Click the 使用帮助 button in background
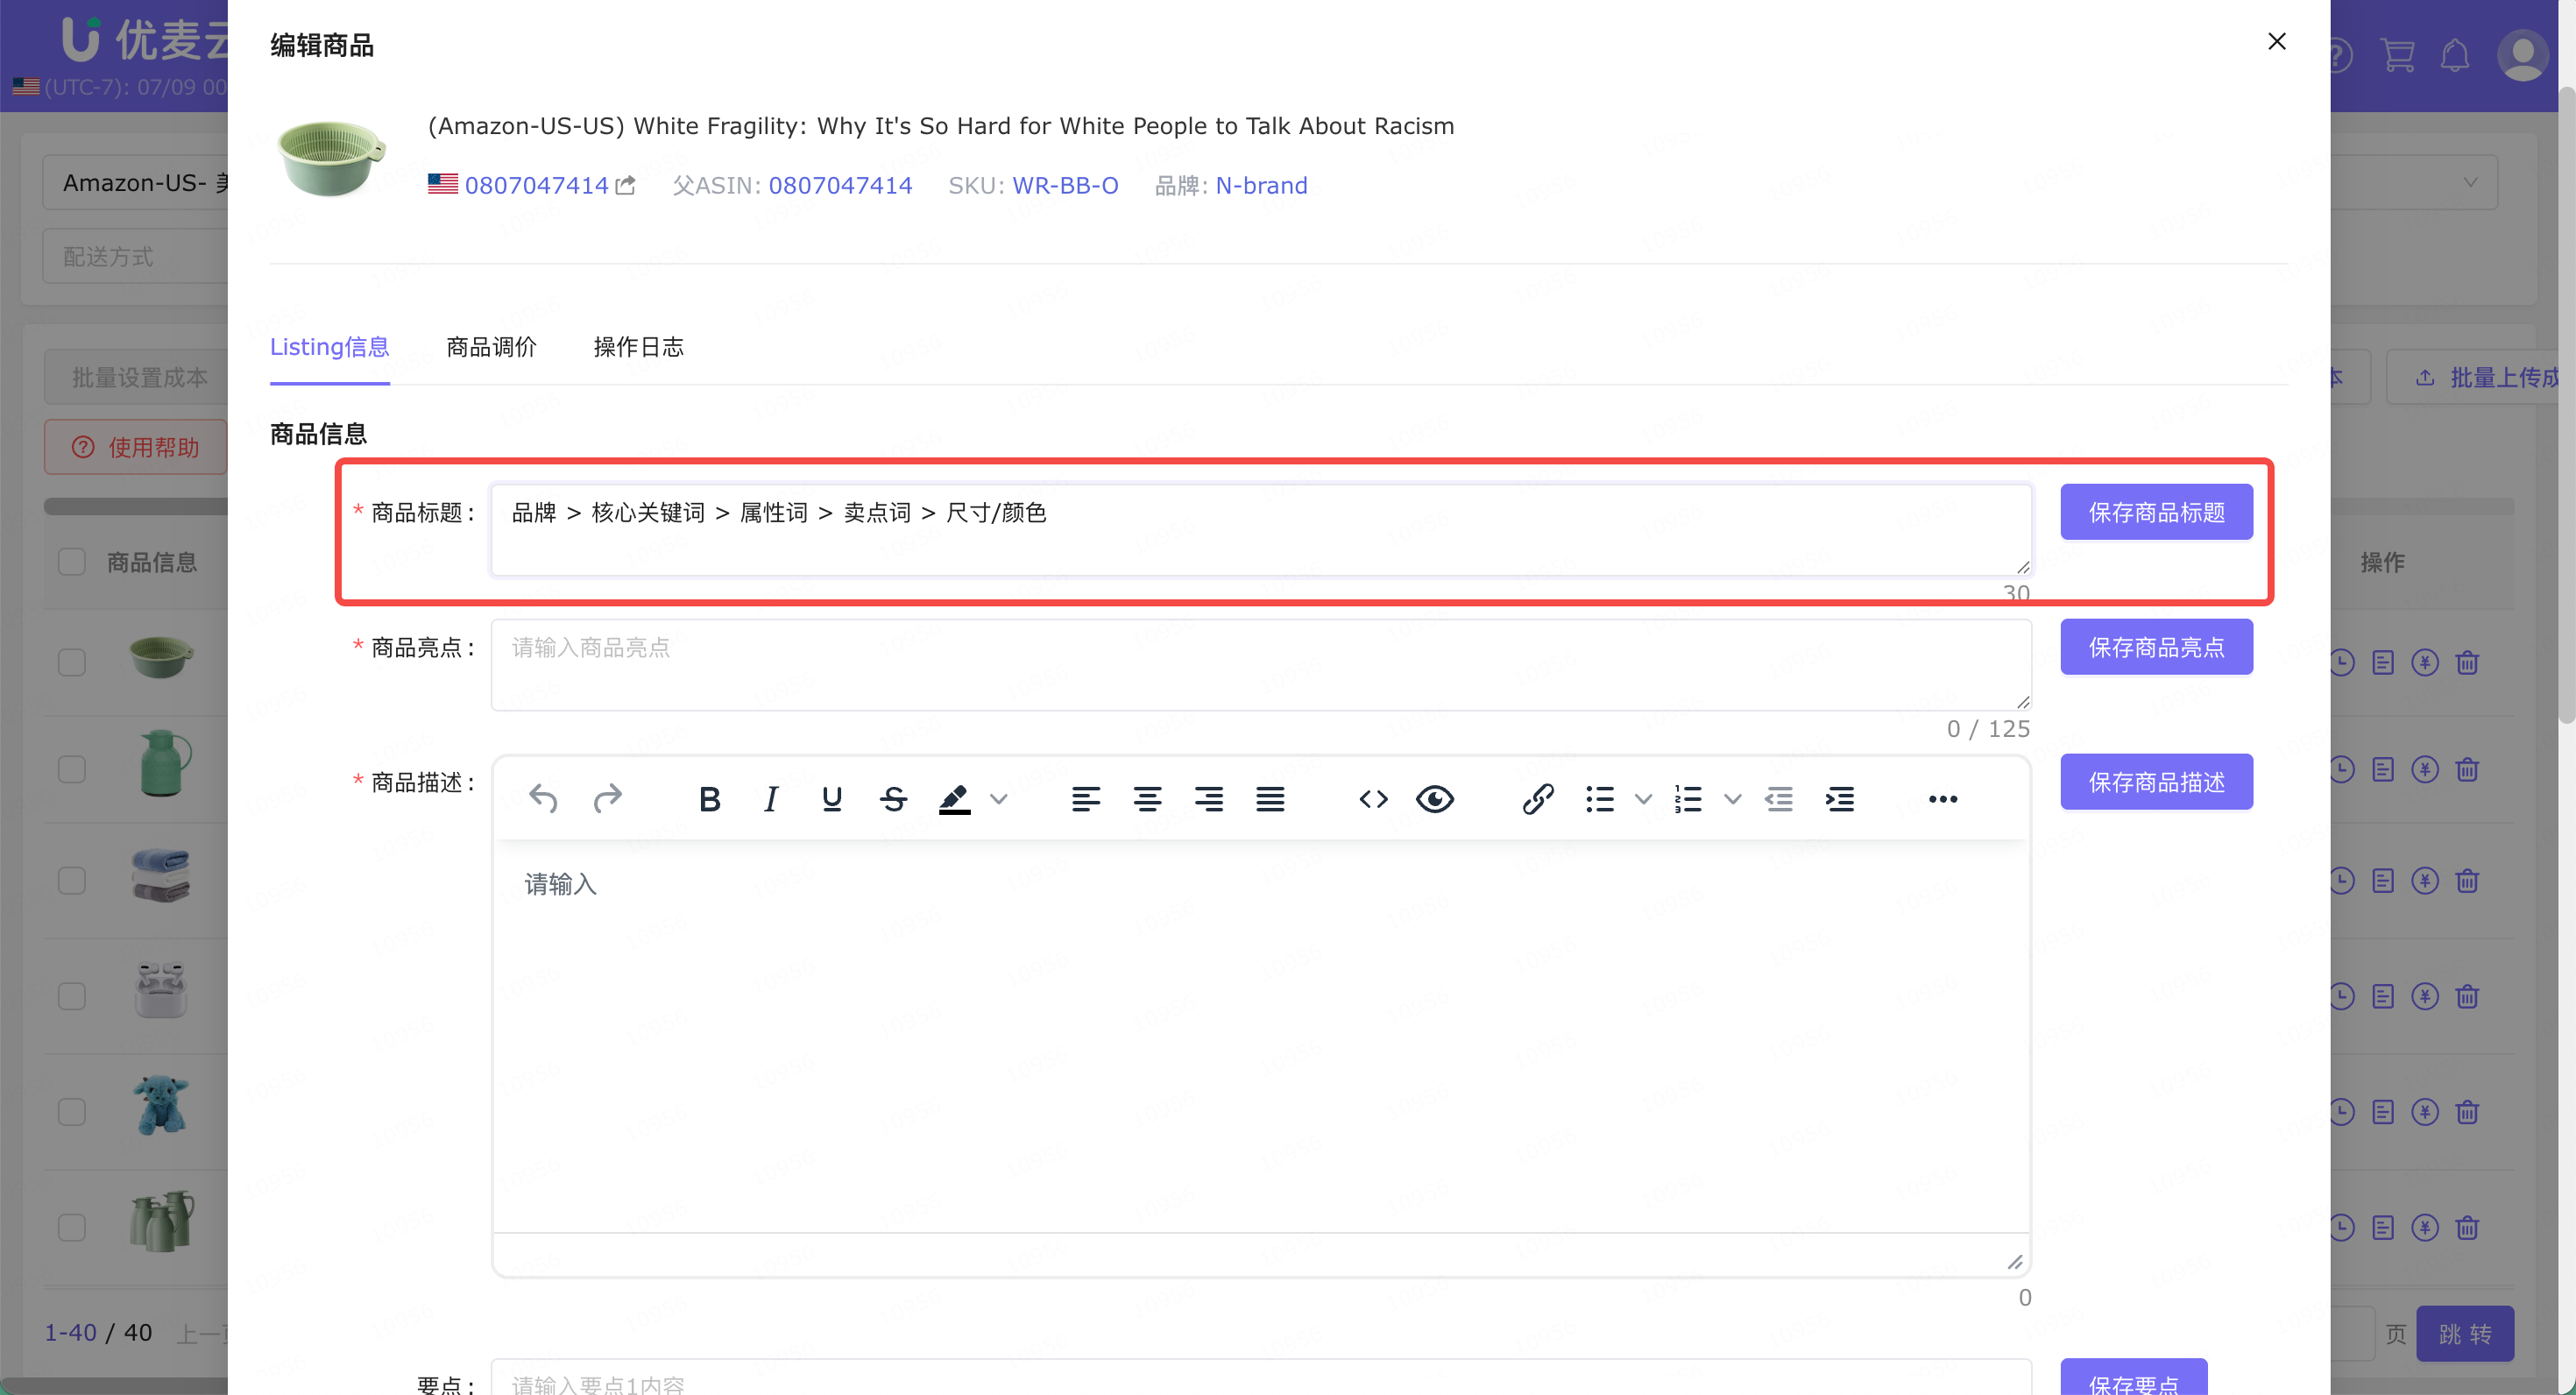This screenshot has height=1395, width=2576. 136,447
